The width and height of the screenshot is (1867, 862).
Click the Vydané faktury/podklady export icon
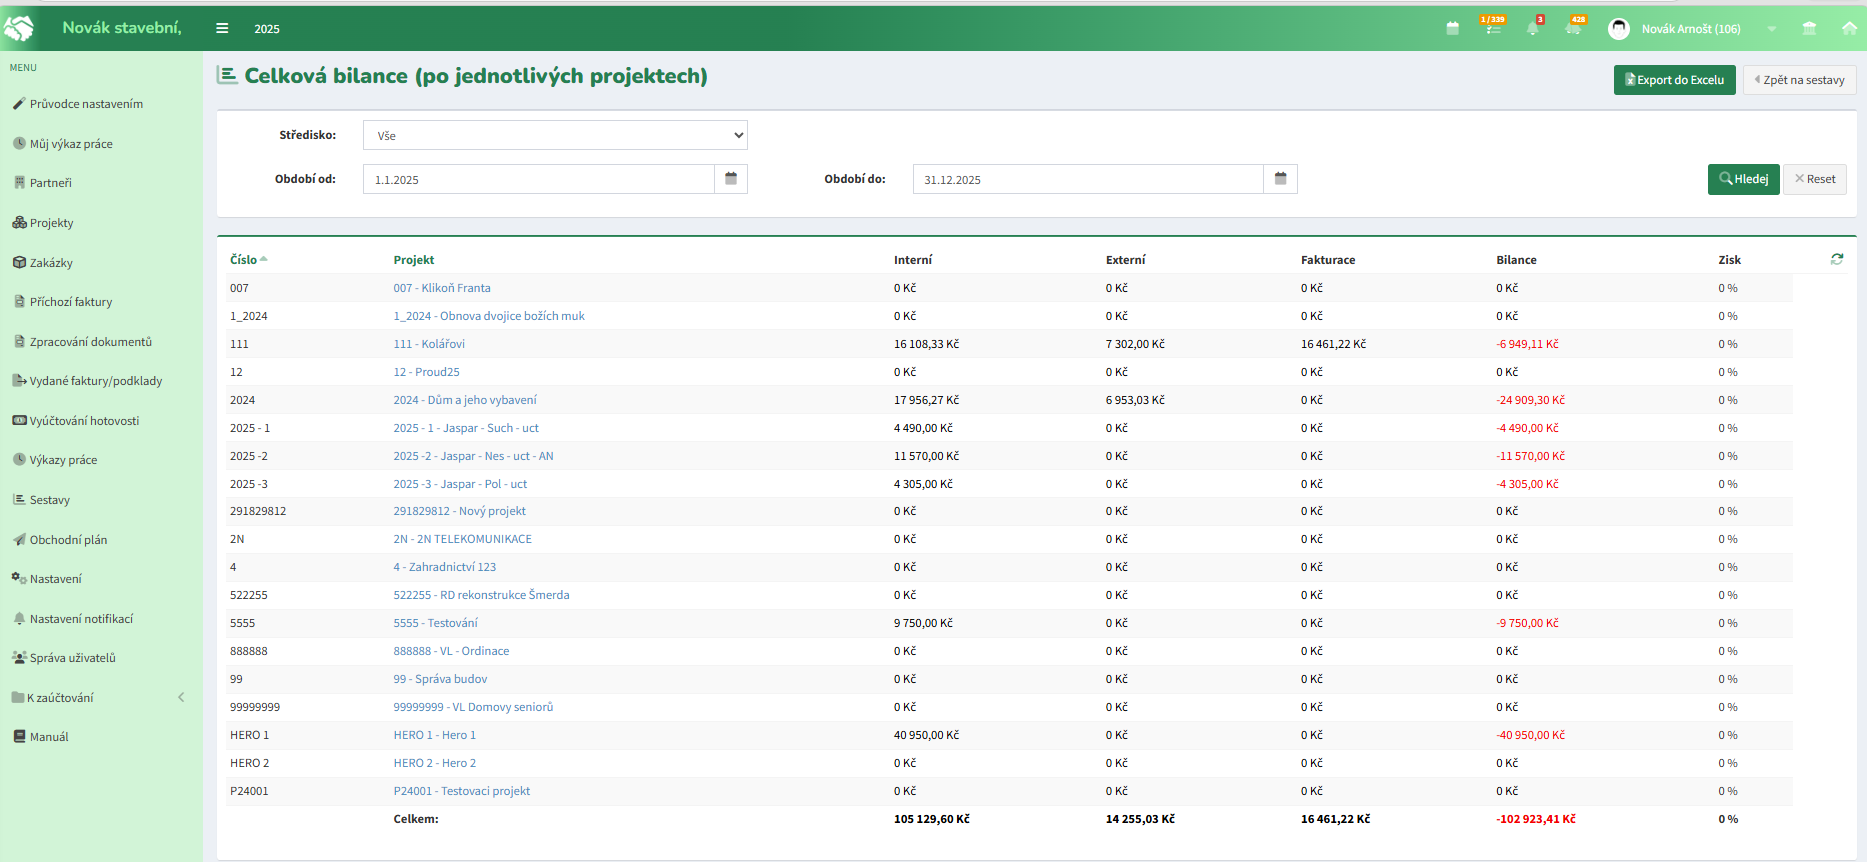(x=19, y=380)
